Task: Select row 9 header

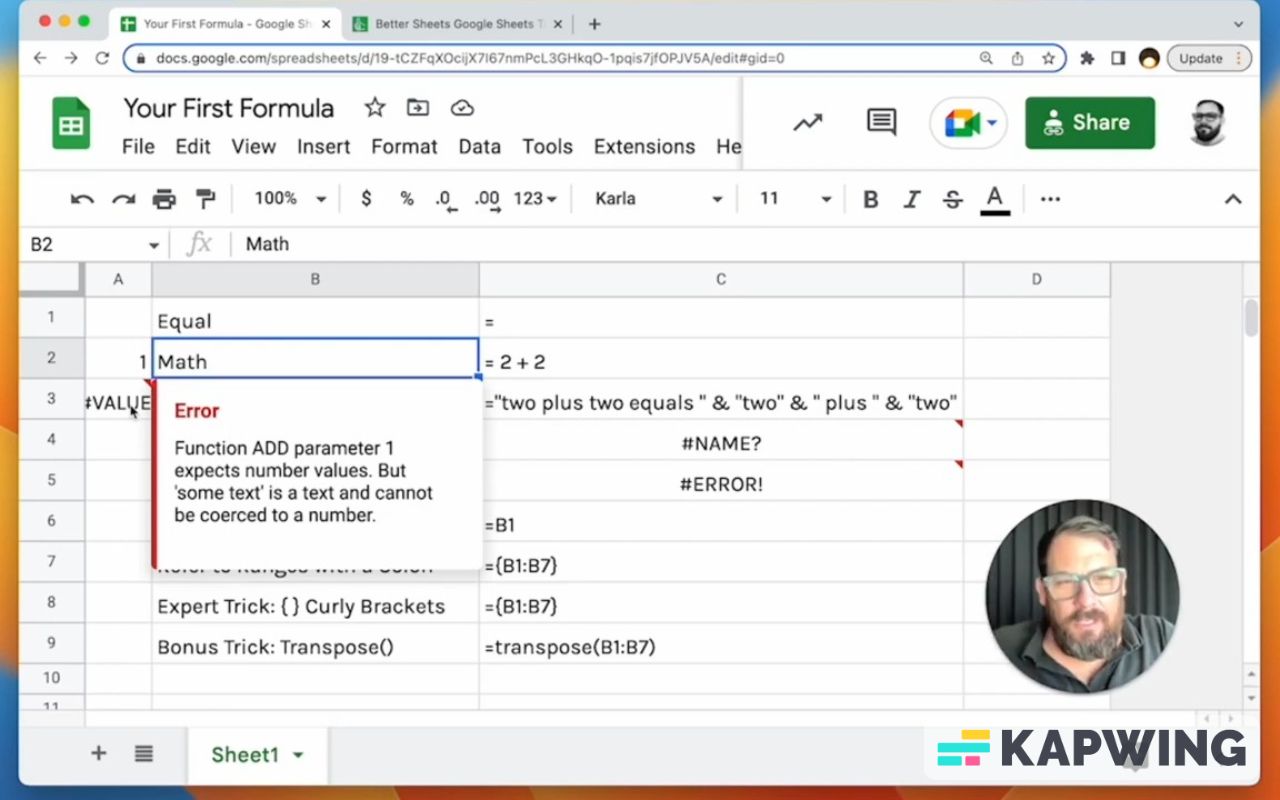Action: [x=51, y=643]
